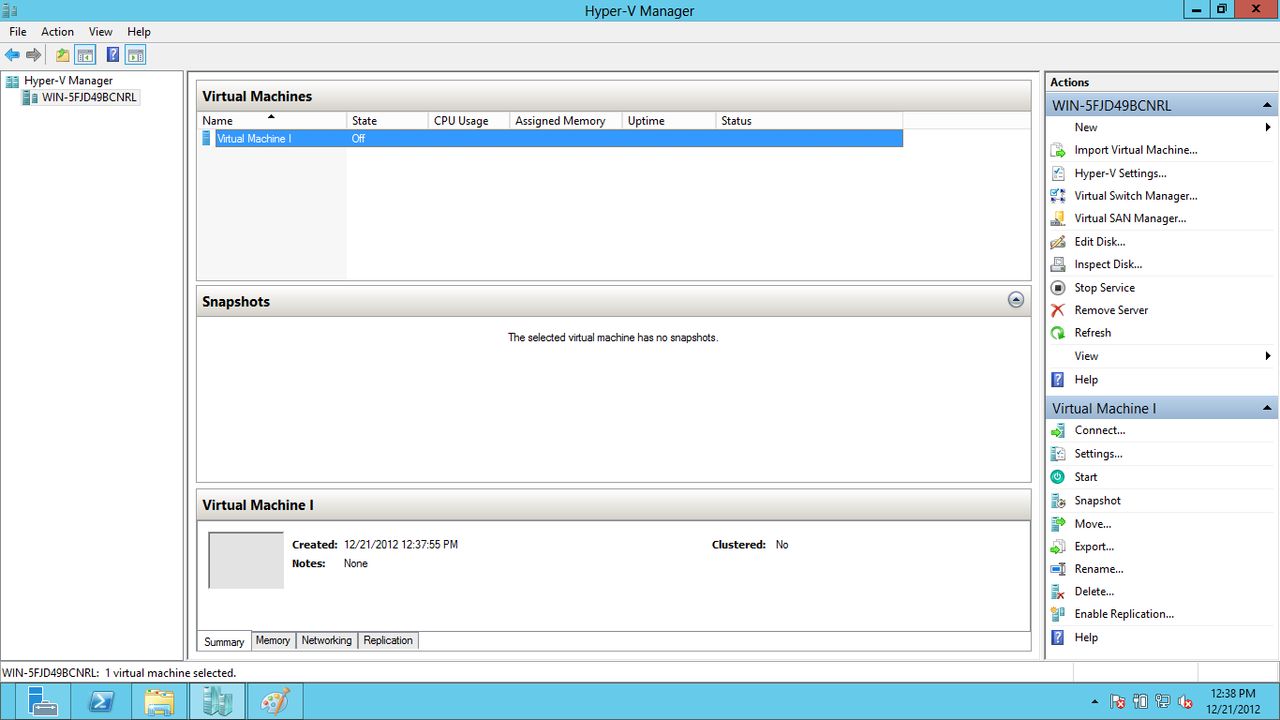Click the Back arrow toolbar icon

12,55
